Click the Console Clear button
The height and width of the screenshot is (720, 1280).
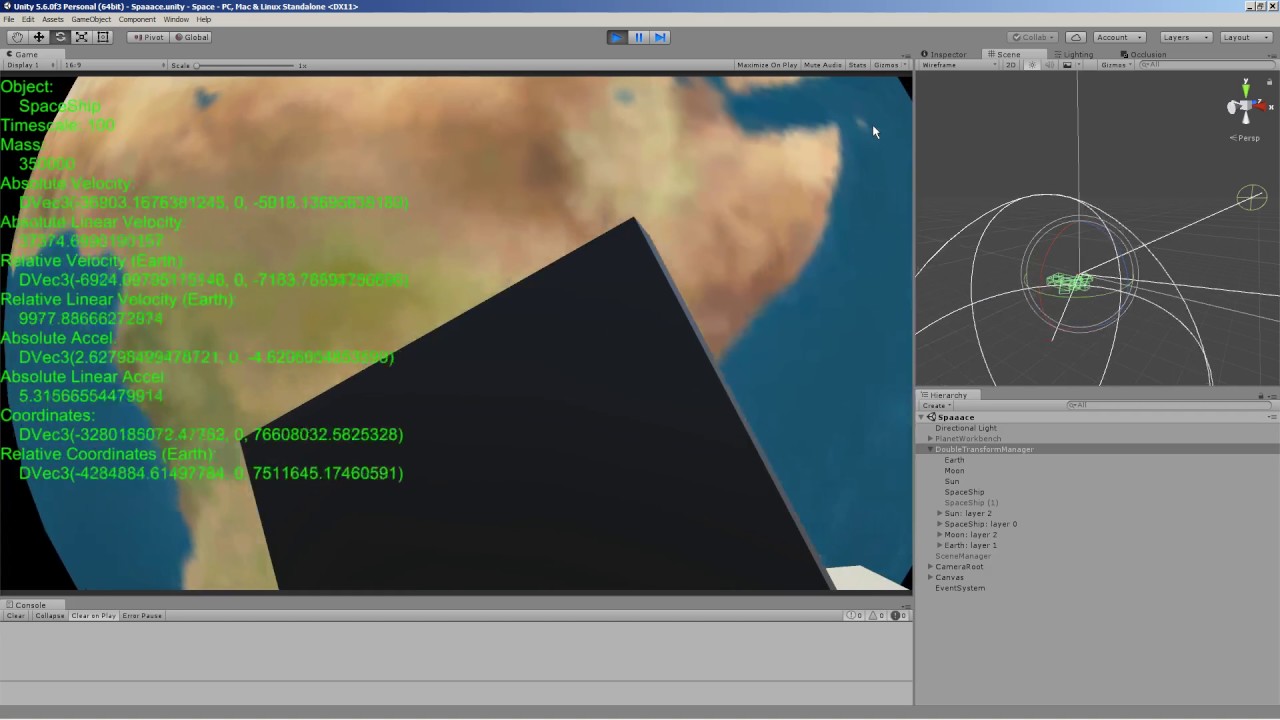point(16,616)
